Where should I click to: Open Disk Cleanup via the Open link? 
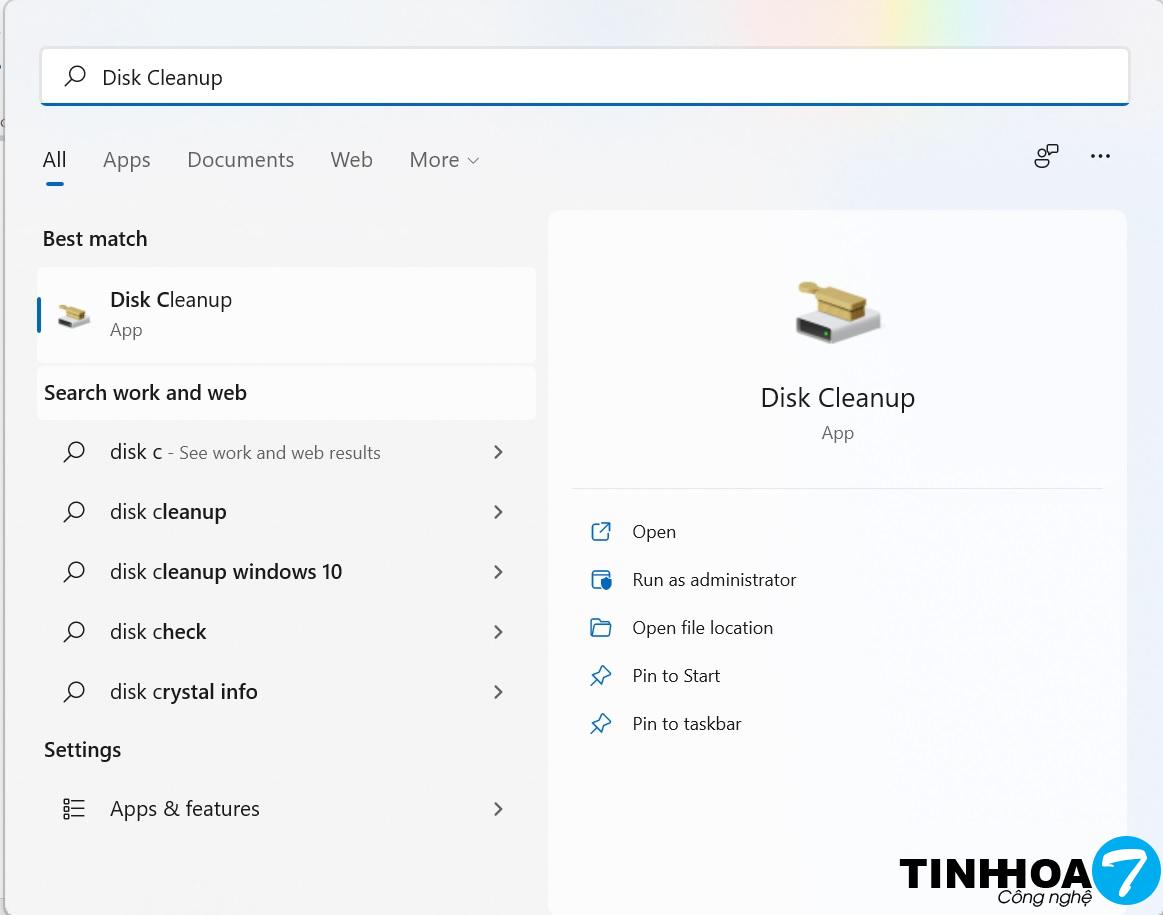click(x=654, y=532)
